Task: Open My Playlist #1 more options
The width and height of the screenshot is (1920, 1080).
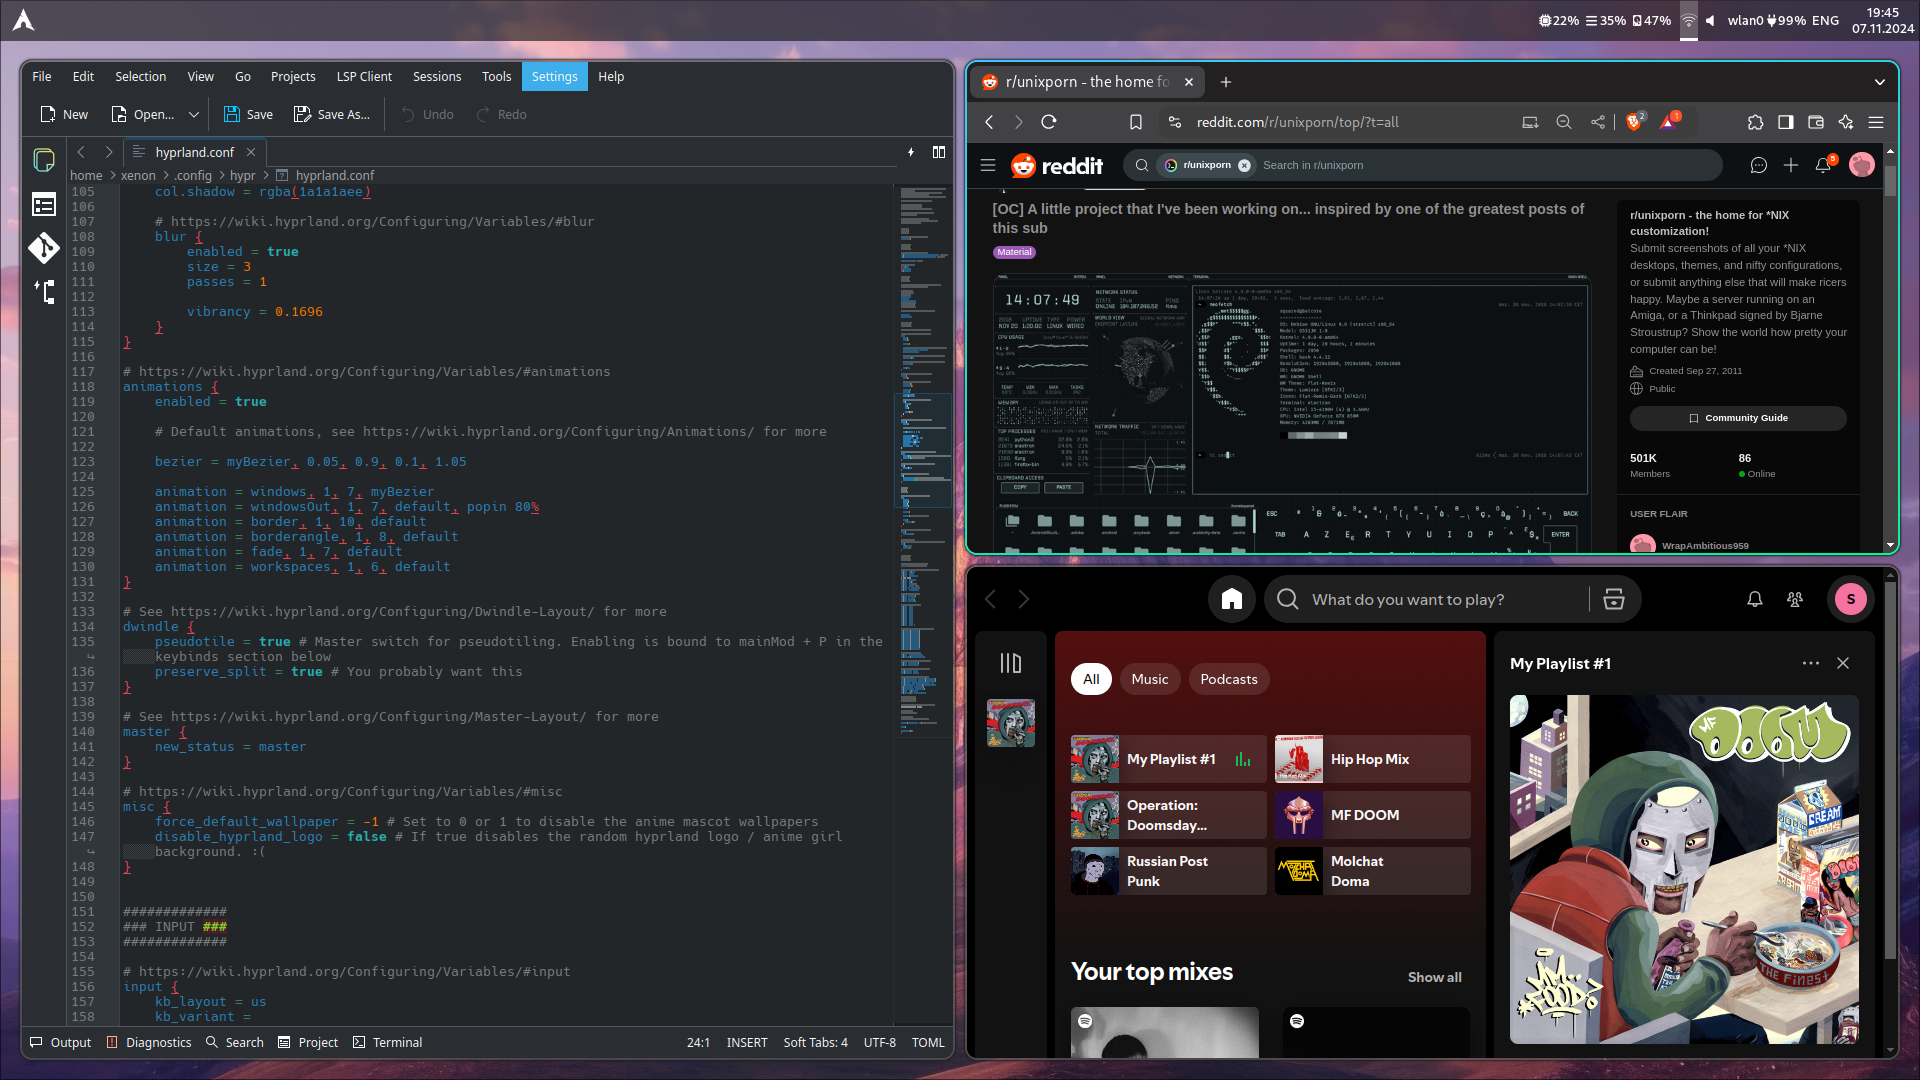Action: 1810,663
